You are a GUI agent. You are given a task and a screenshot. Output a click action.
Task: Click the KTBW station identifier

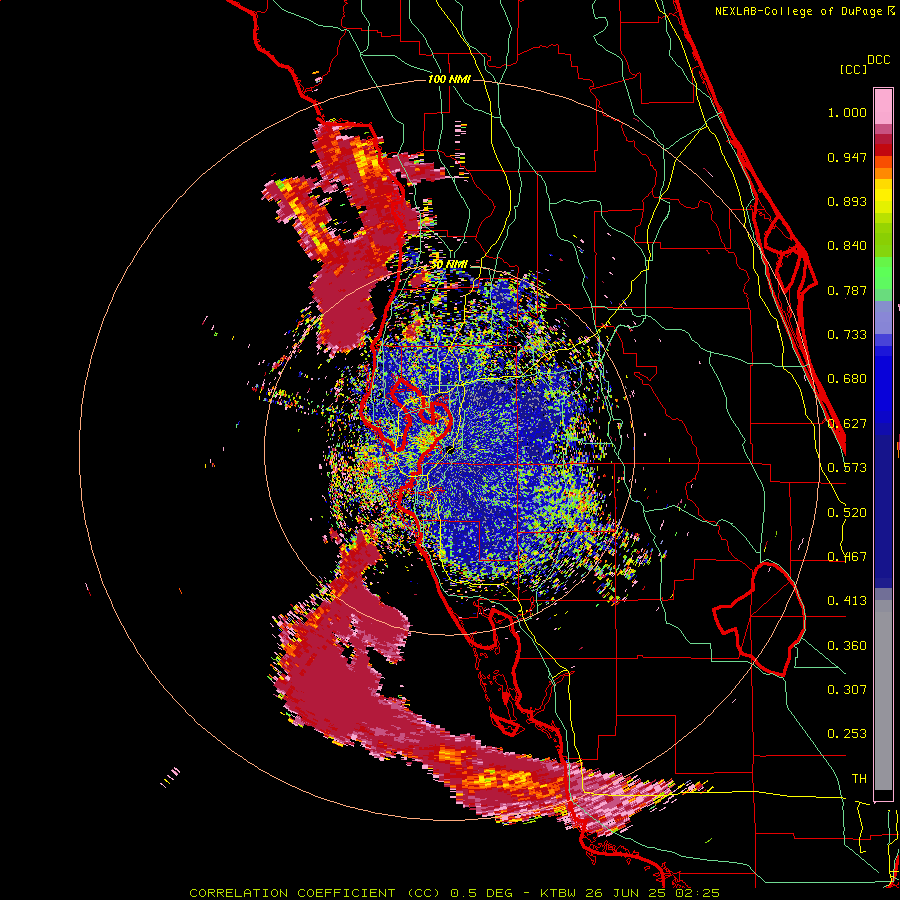click(560, 893)
